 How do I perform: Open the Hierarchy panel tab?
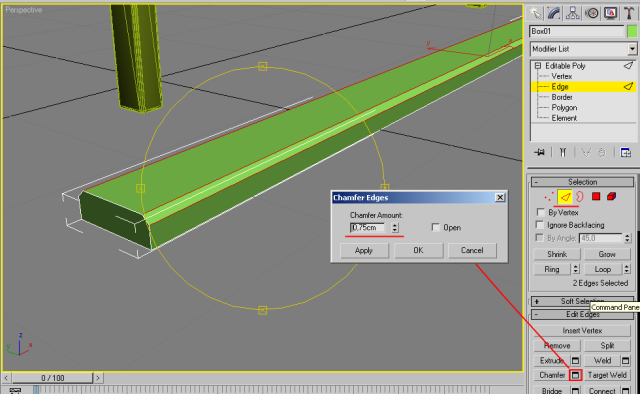(573, 13)
